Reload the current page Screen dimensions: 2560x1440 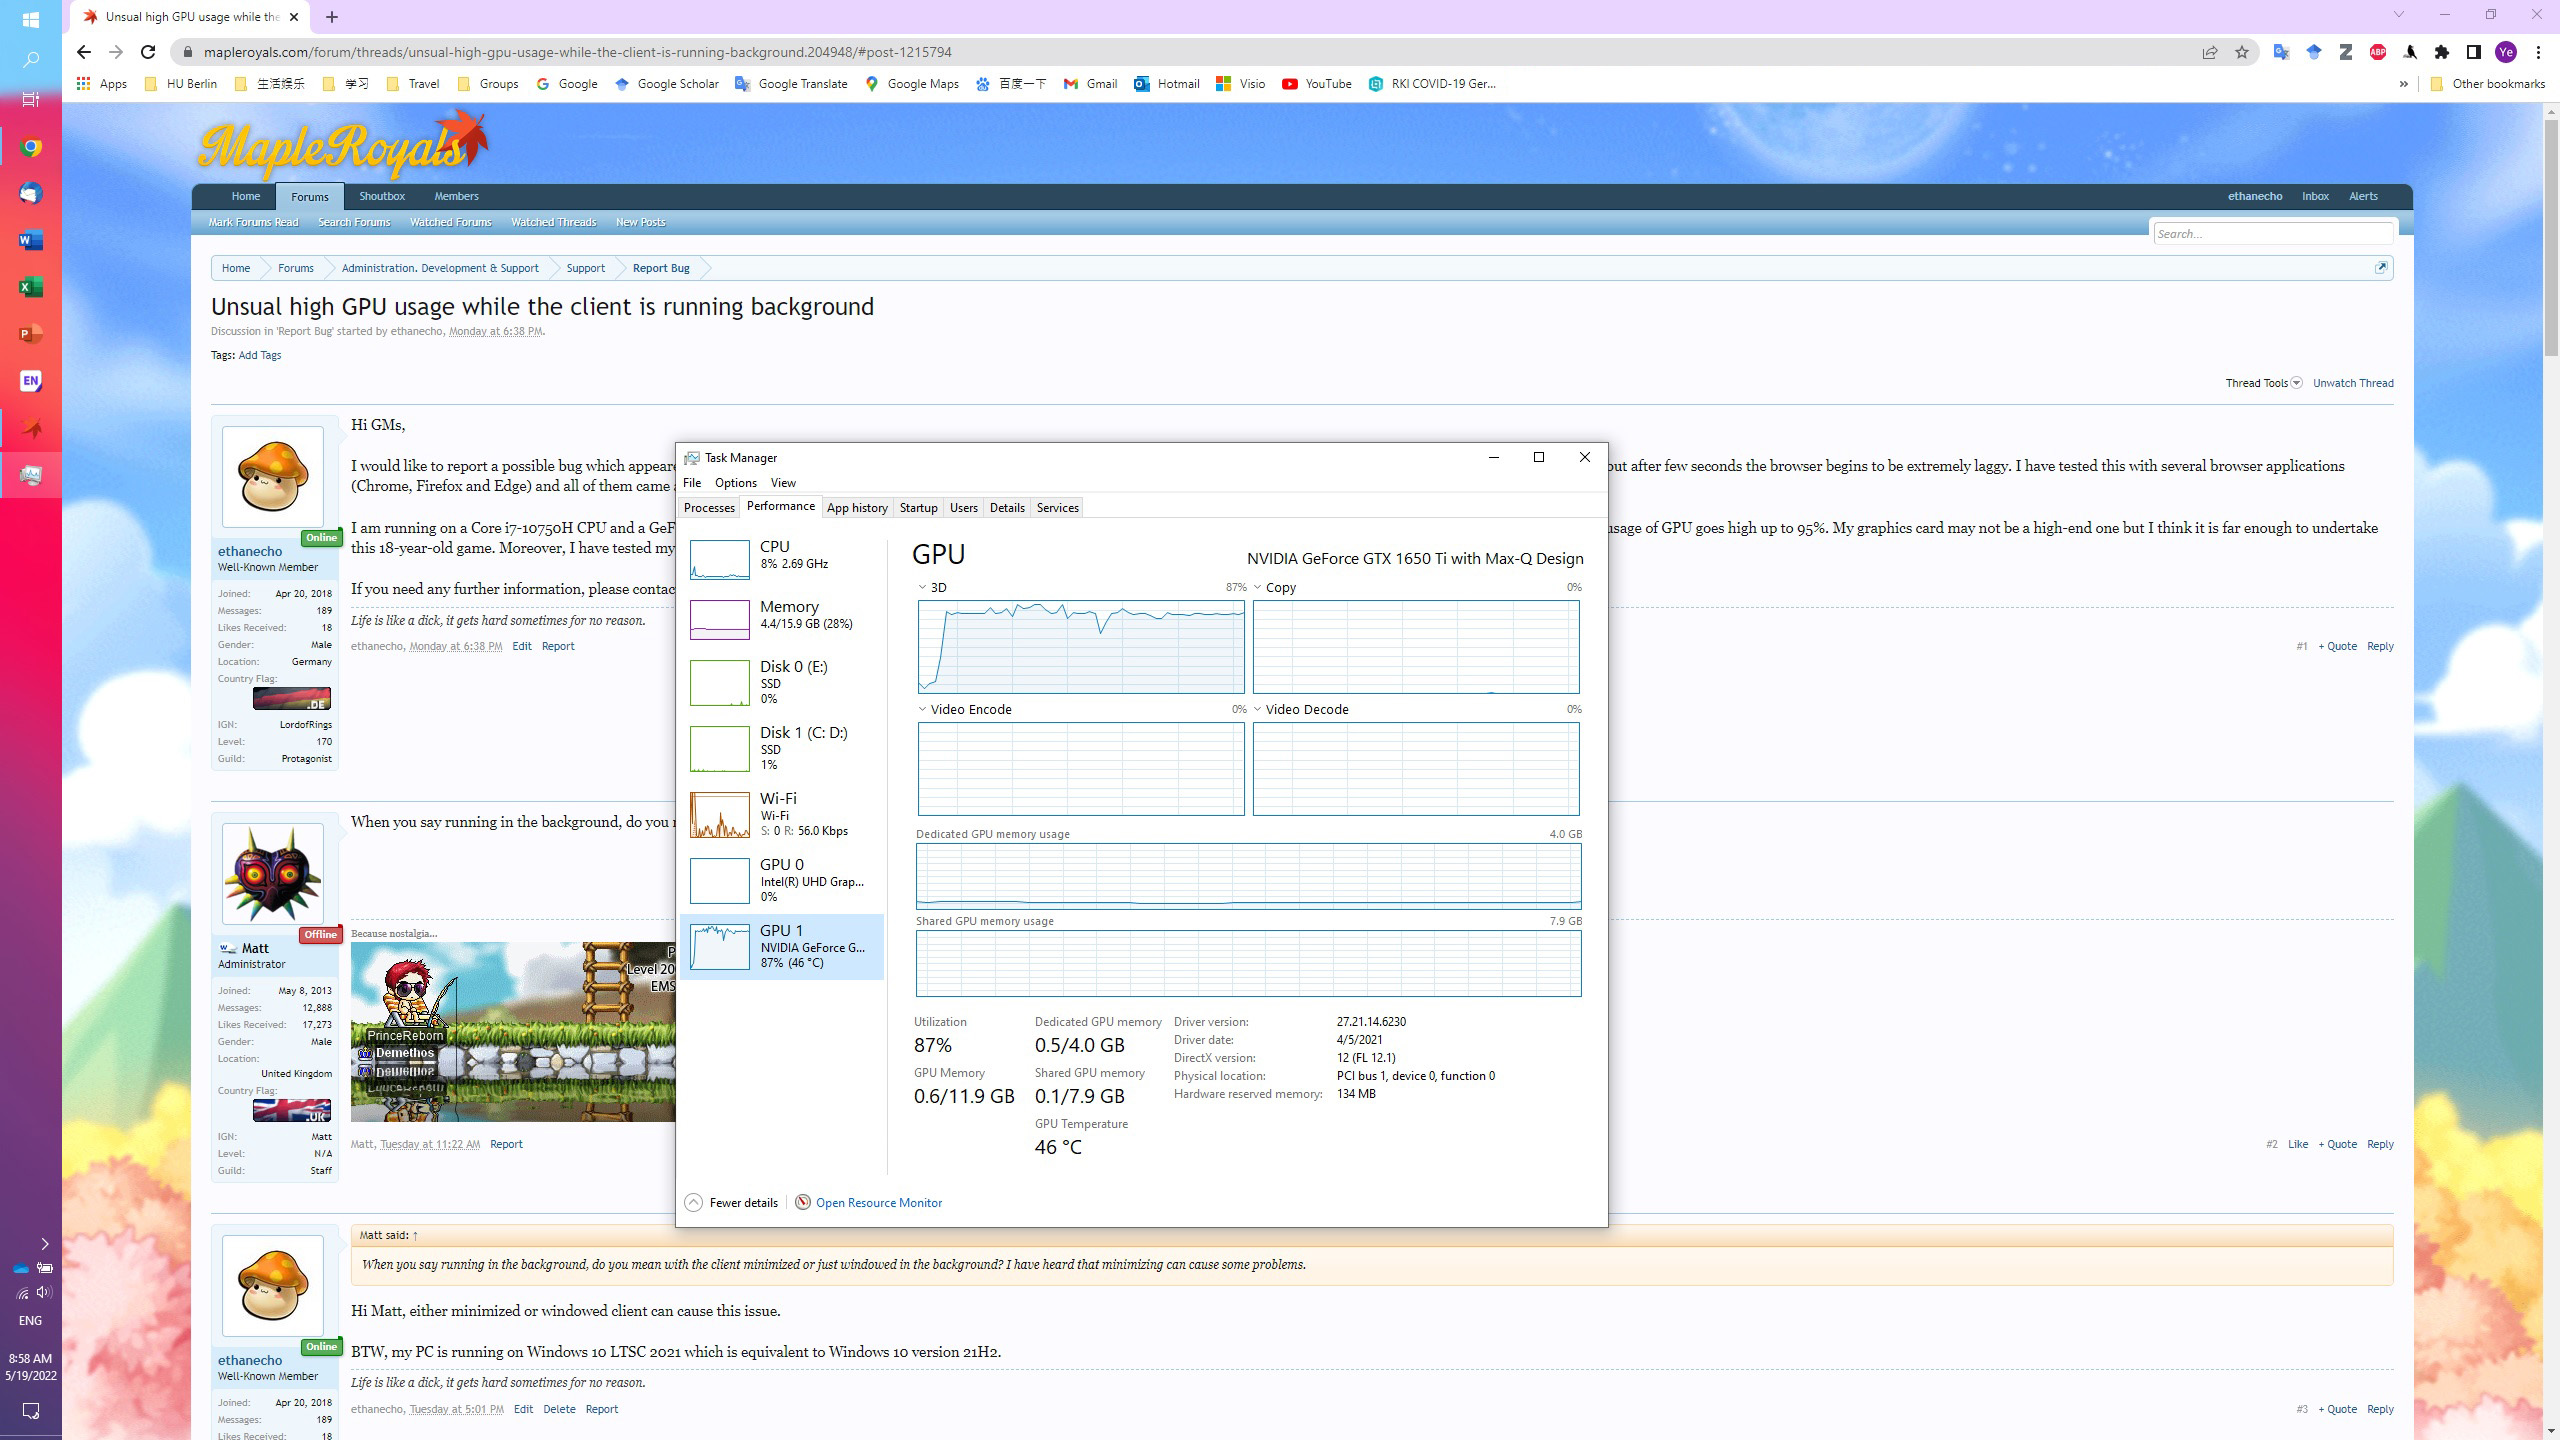[x=148, y=52]
